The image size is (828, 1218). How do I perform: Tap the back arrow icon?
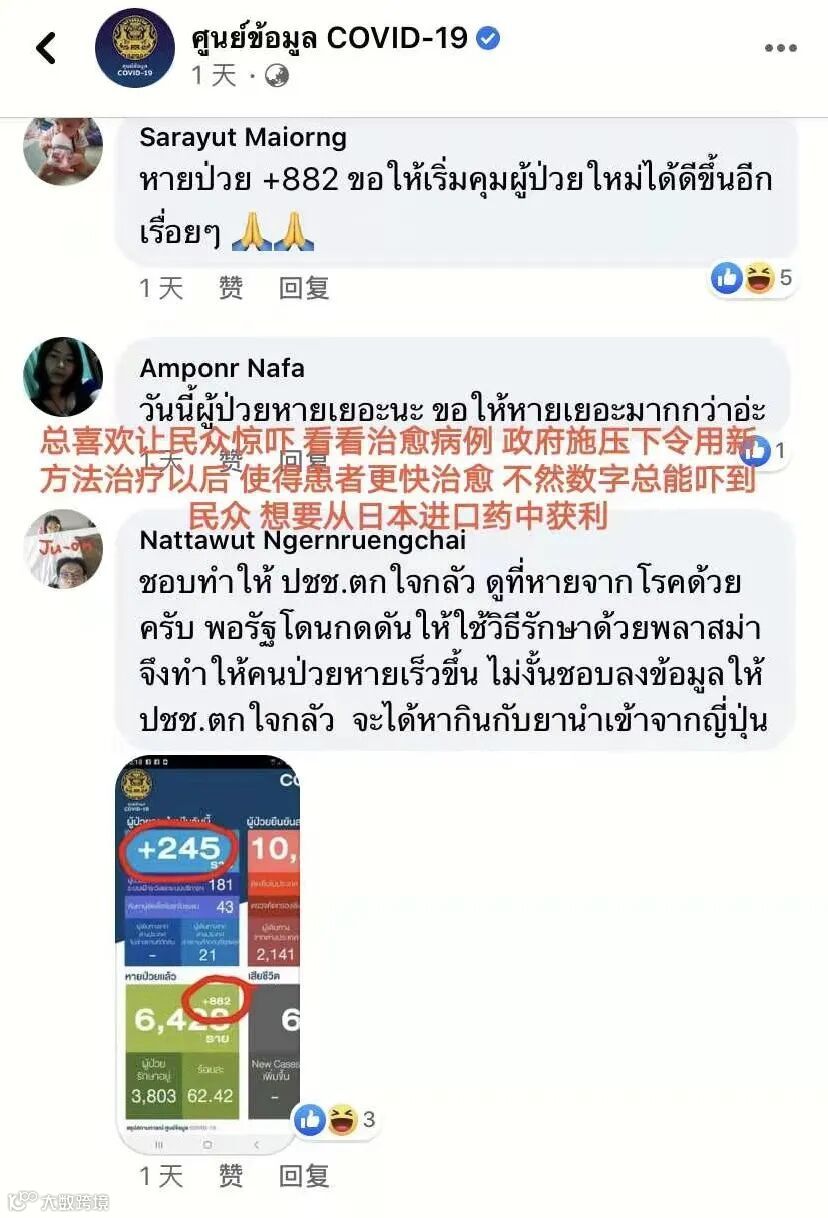click(x=46, y=48)
